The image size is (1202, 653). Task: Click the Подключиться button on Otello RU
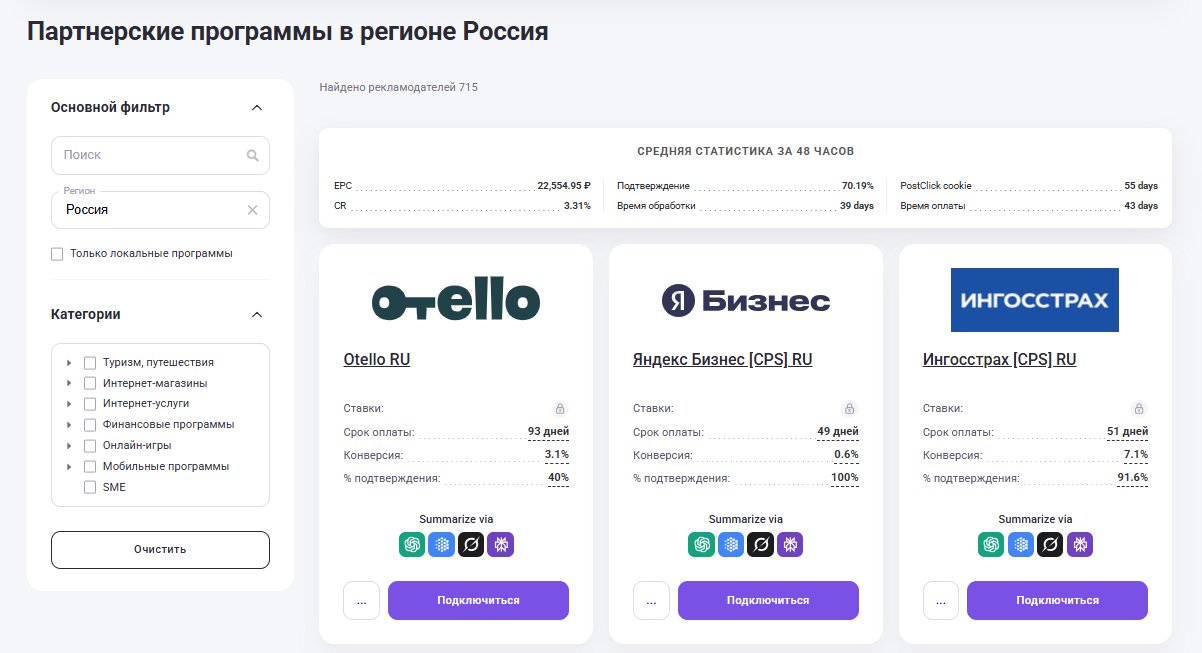pyautogui.click(x=478, y=600)
